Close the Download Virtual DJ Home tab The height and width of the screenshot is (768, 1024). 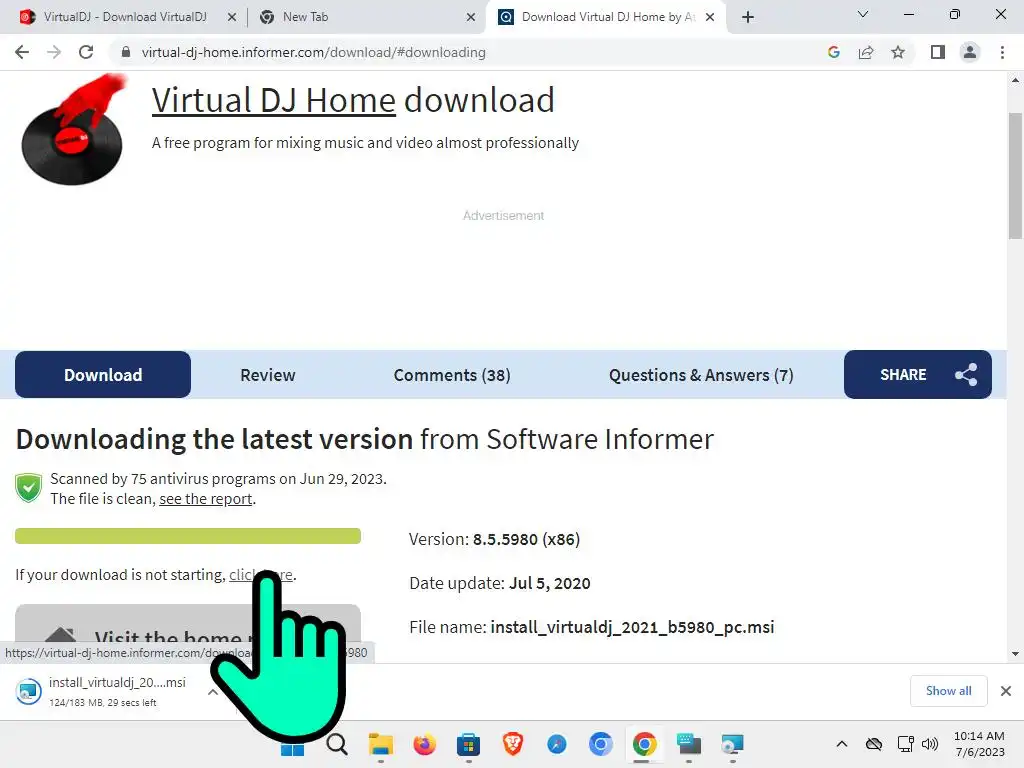(x=710, y=18)
